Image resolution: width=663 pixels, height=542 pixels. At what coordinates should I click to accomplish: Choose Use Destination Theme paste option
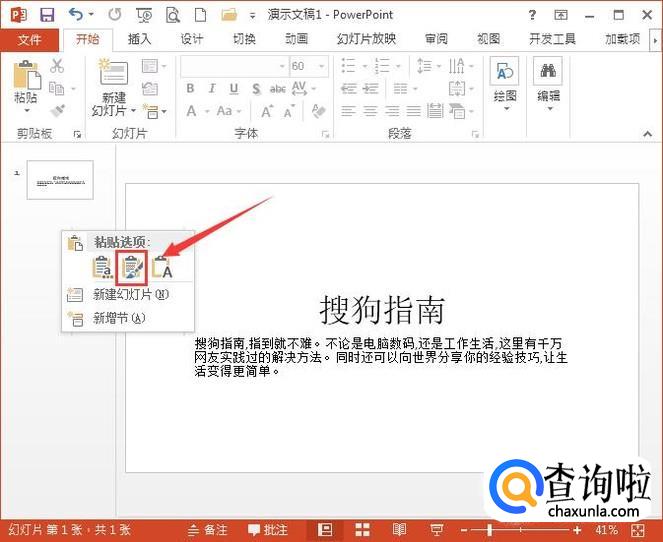coord(102,267)
